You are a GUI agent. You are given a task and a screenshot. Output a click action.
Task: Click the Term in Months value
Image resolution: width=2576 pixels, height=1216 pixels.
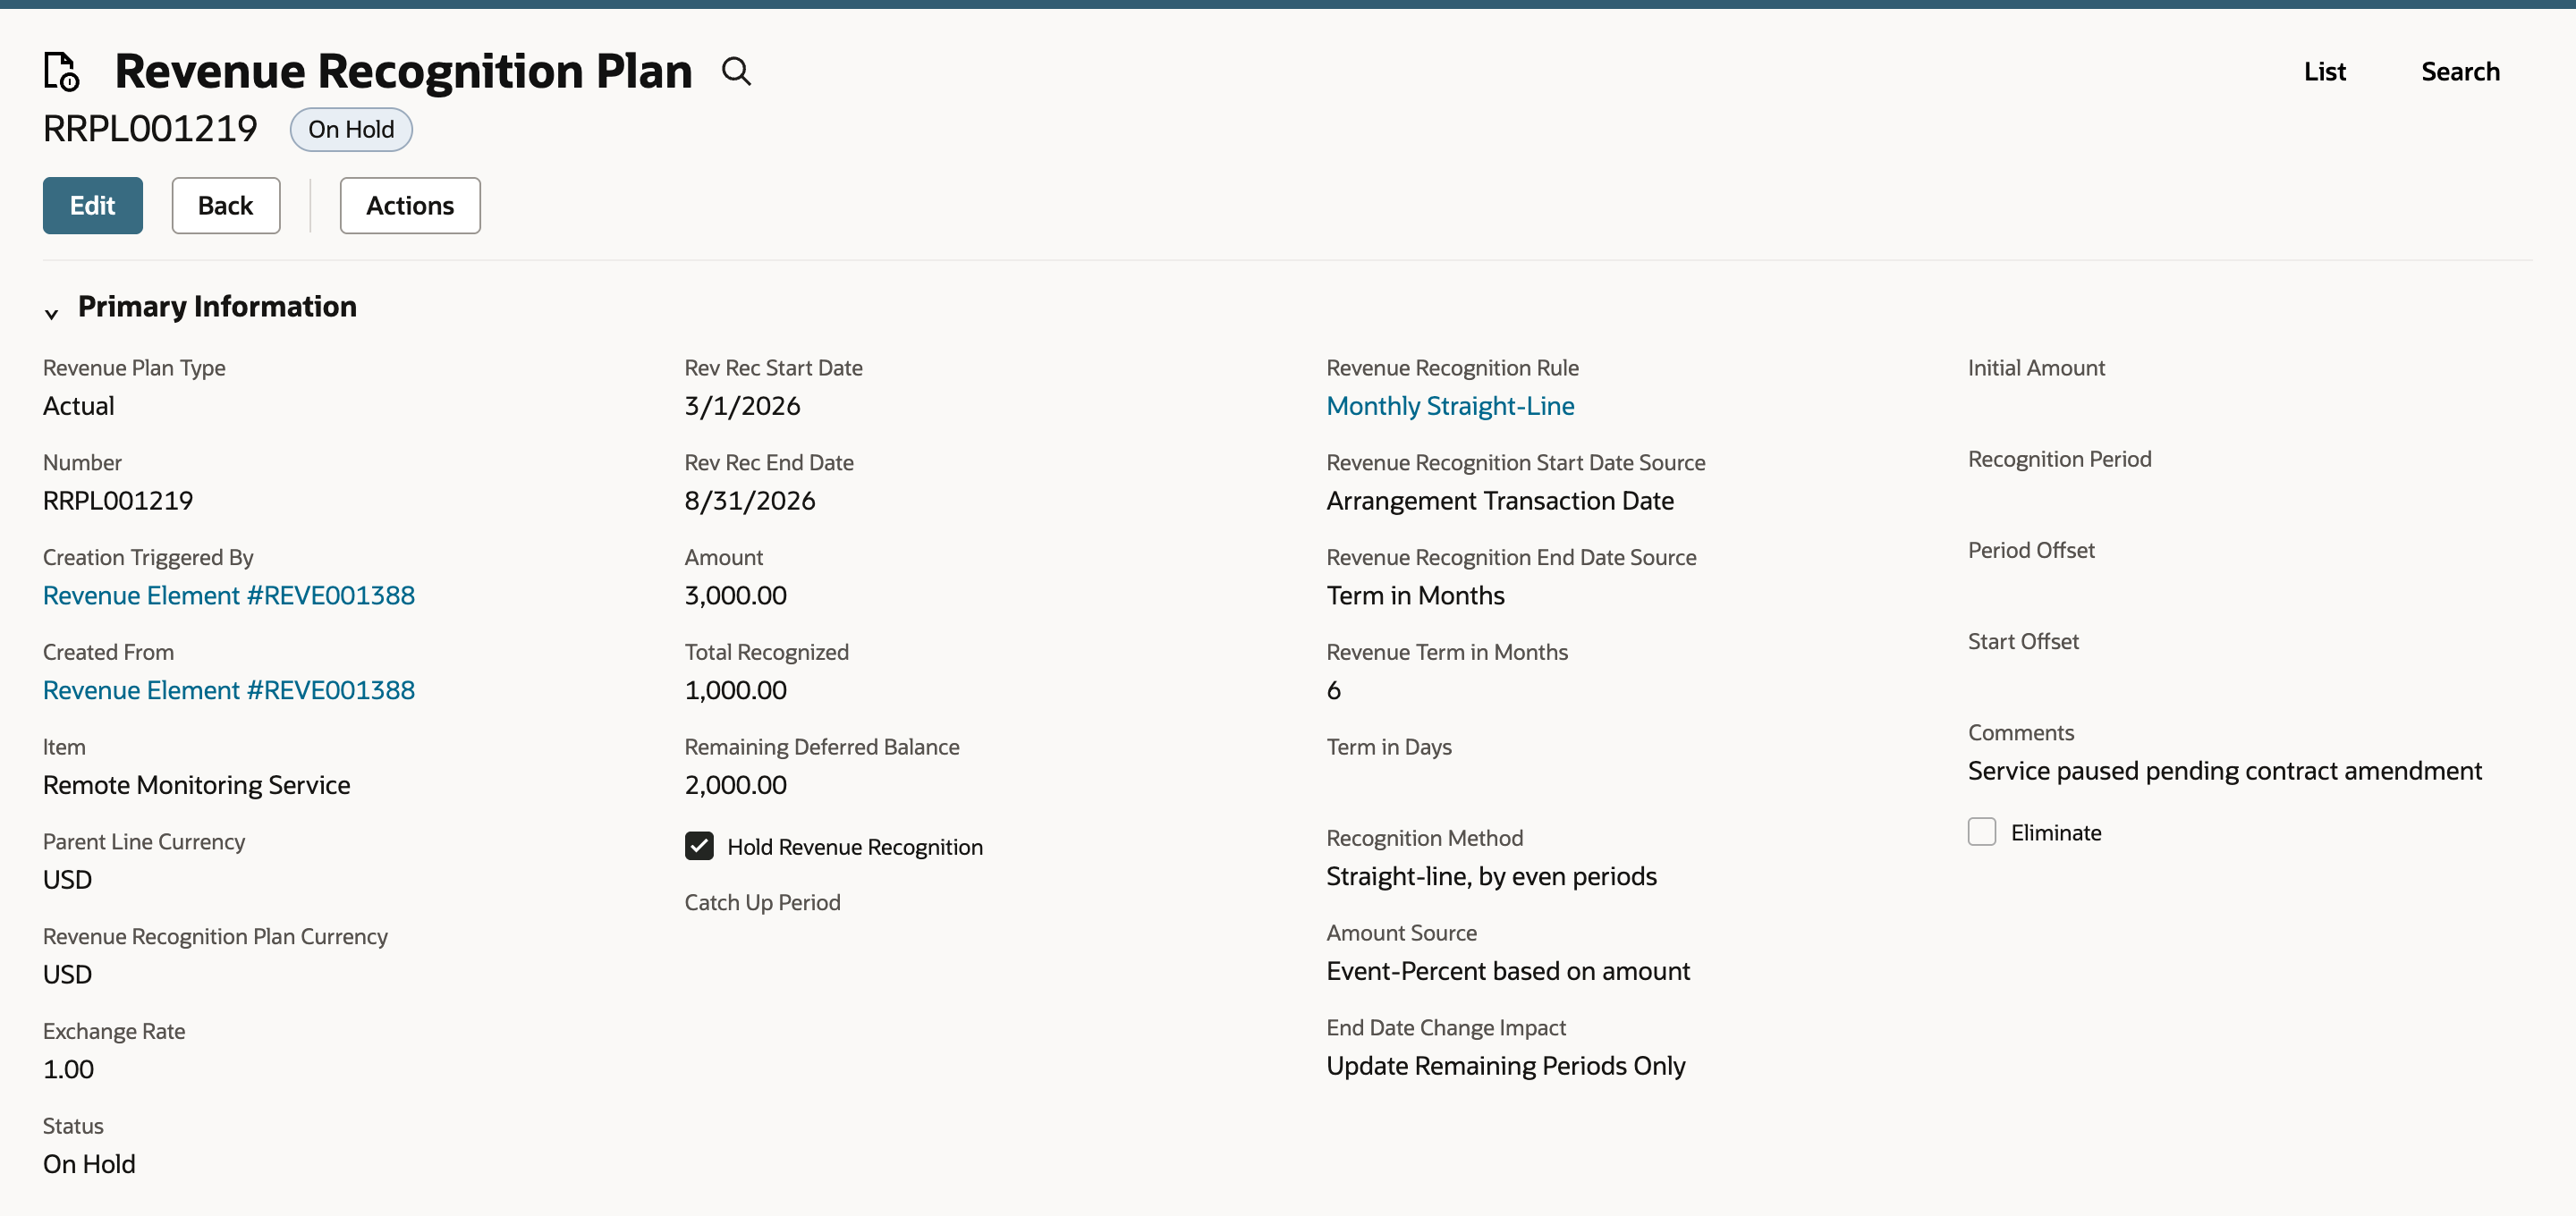1415,596
